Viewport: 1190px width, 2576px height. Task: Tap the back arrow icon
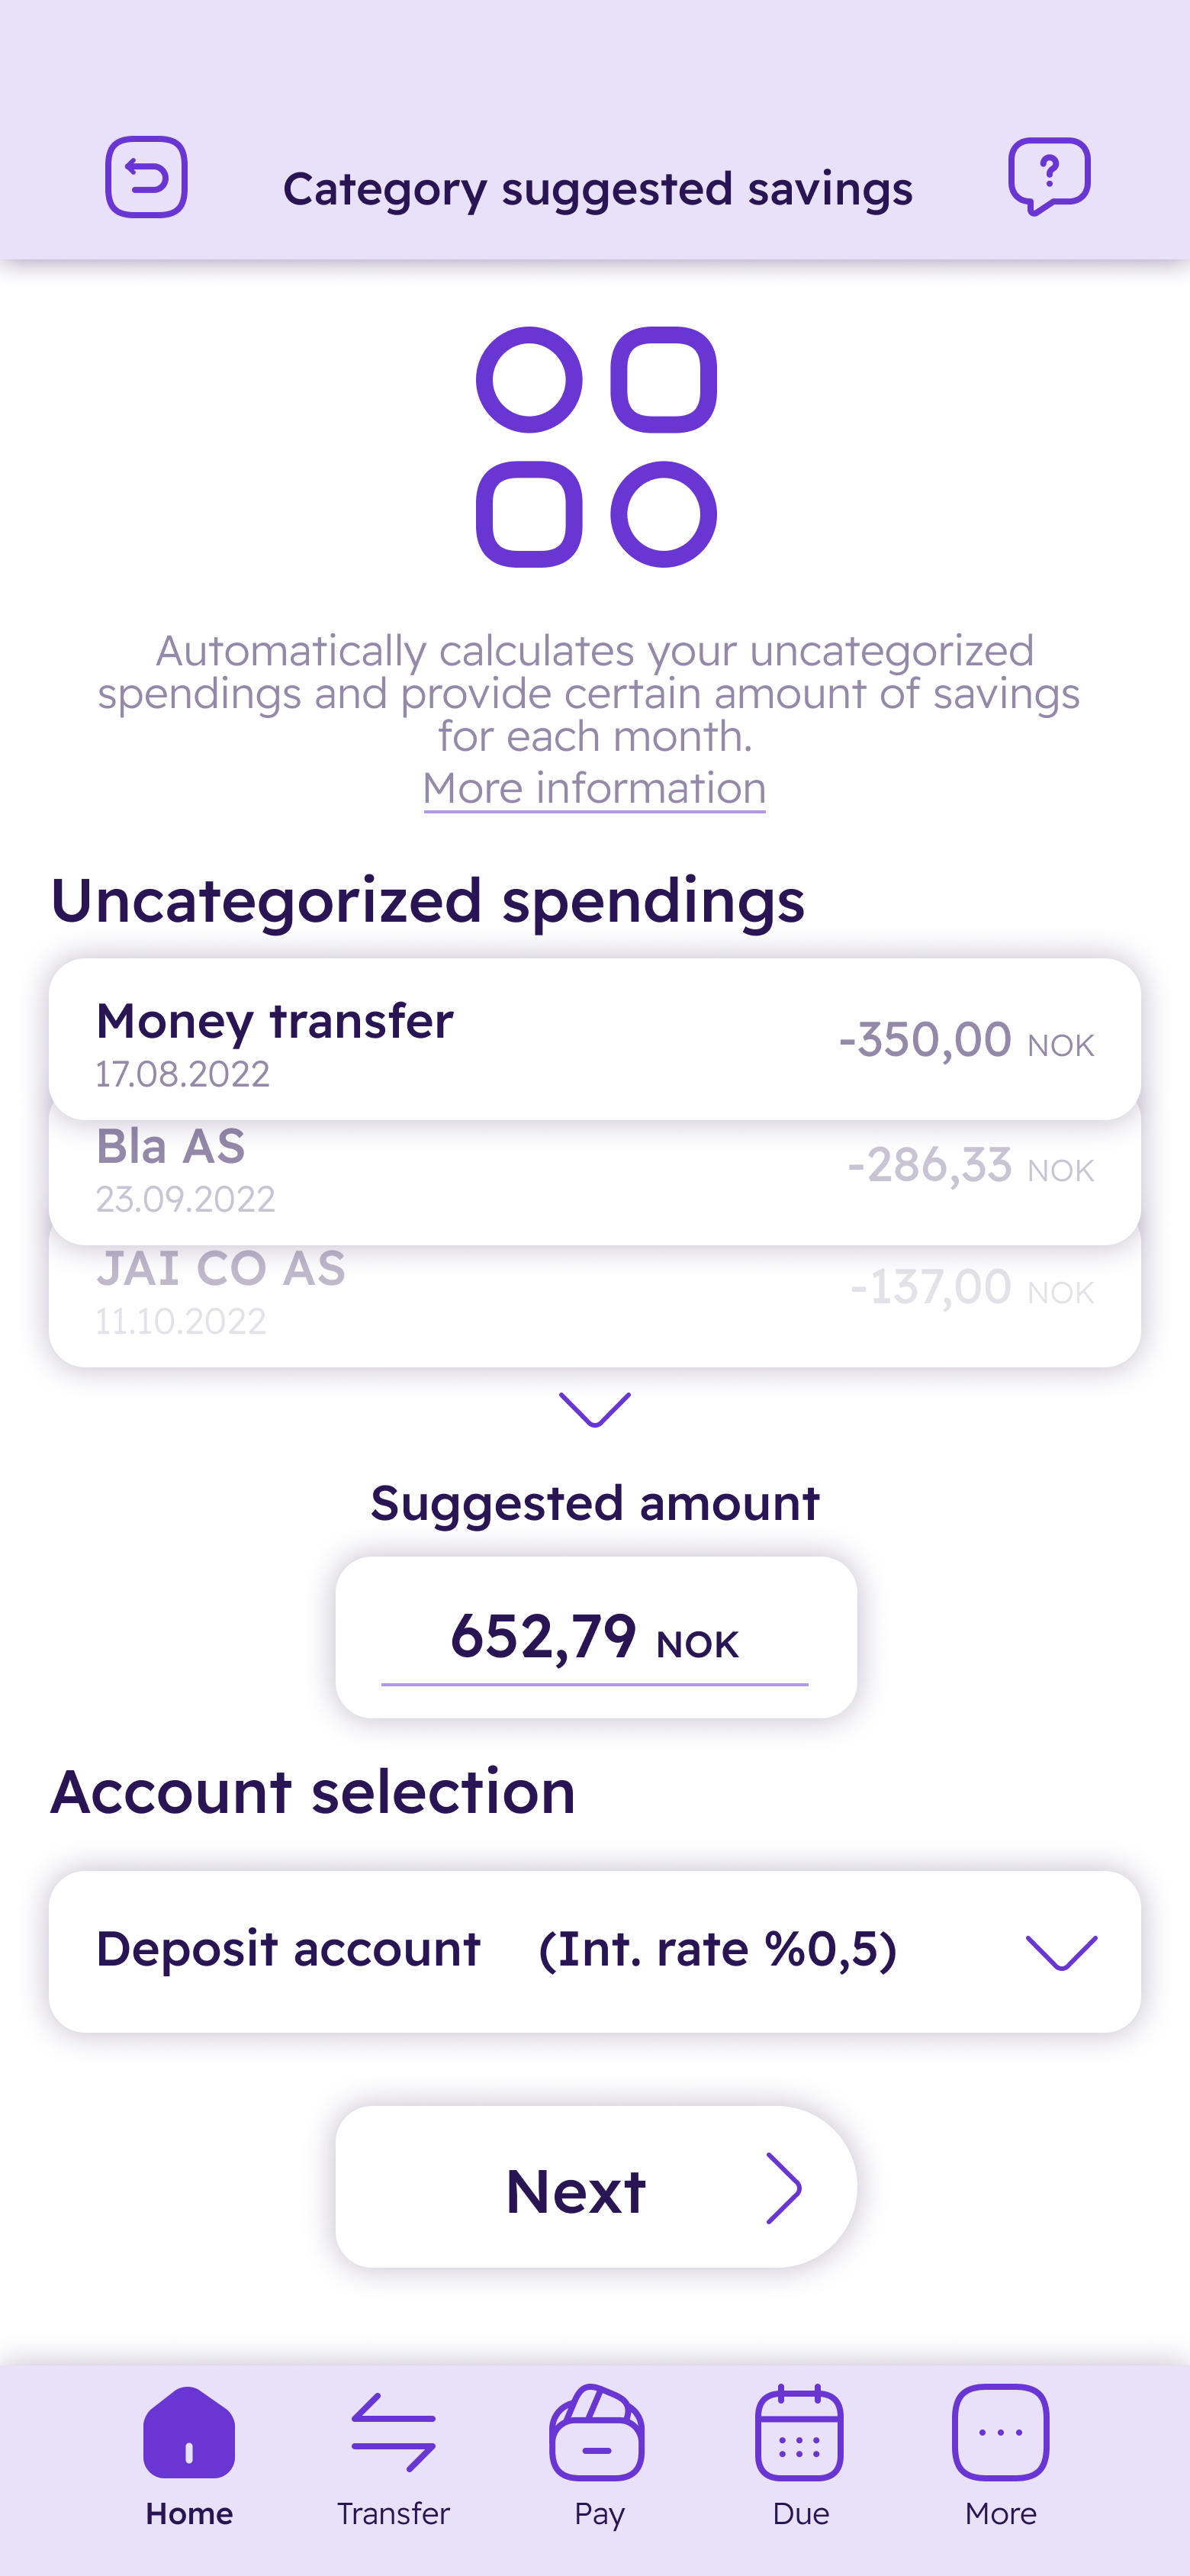(146, 177)
